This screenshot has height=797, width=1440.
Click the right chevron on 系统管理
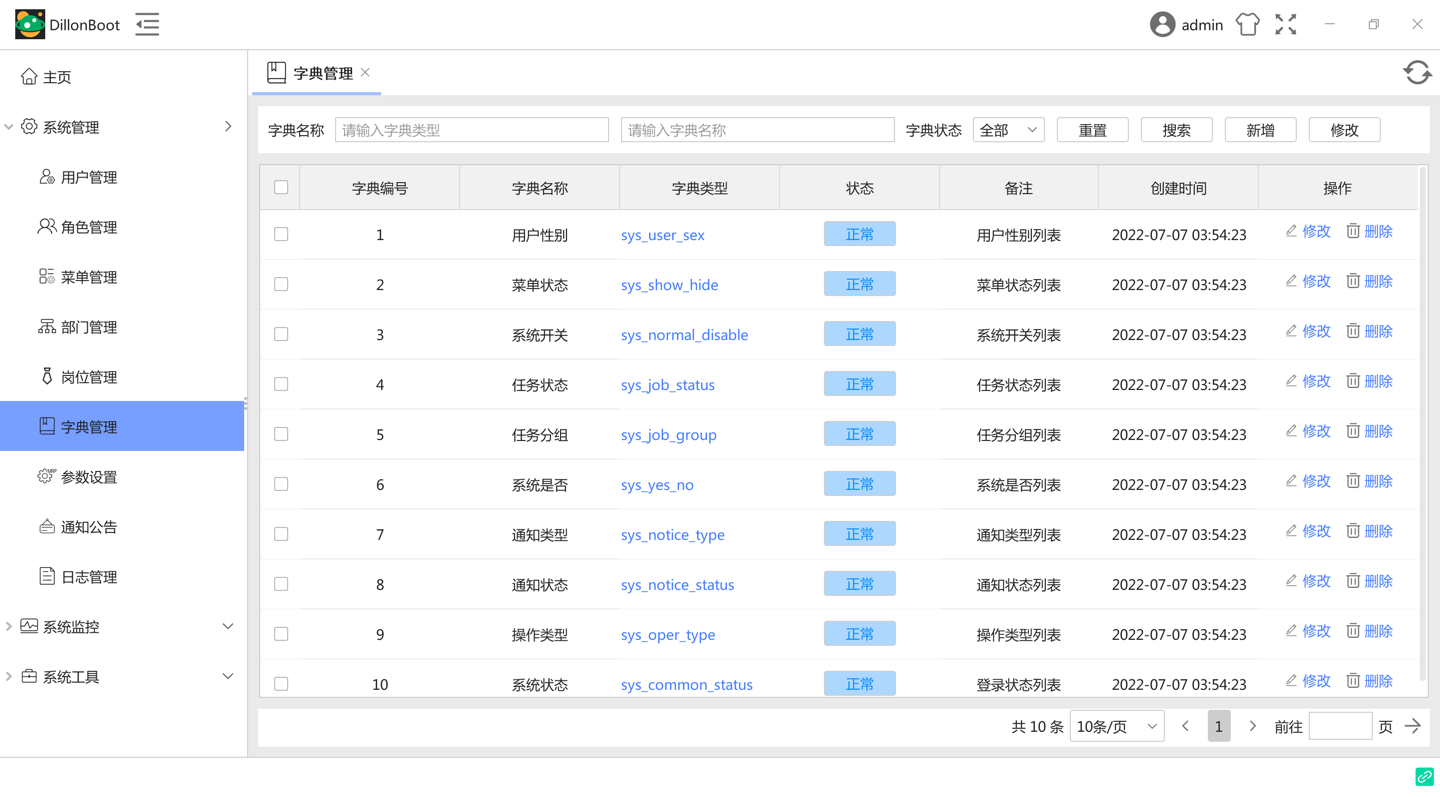point(228,127)
